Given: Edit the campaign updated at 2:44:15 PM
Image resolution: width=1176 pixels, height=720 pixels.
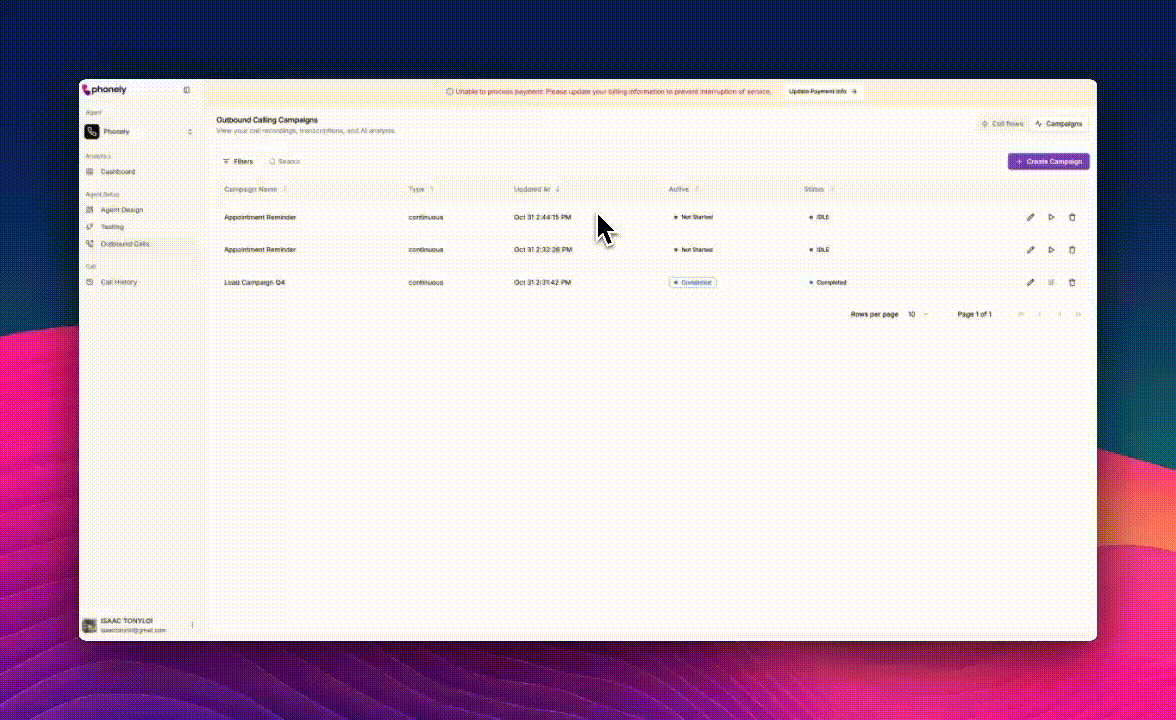Looking at the screenshot, I should tap(1030, 218).
